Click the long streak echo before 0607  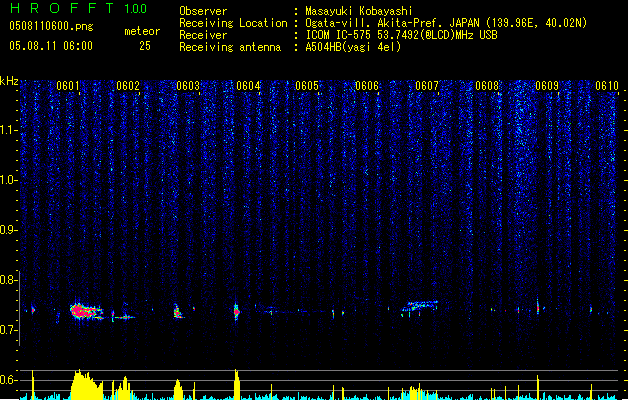[x=420, y=307]
